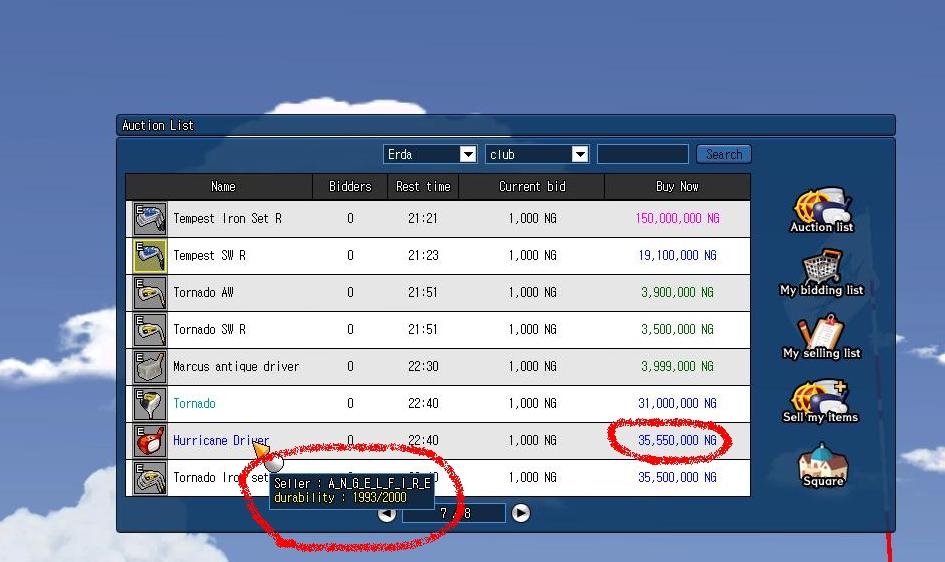Go to the previous auction page arrow
The image size is (945, 562).
pyautogui.click(x=387, y=513)
